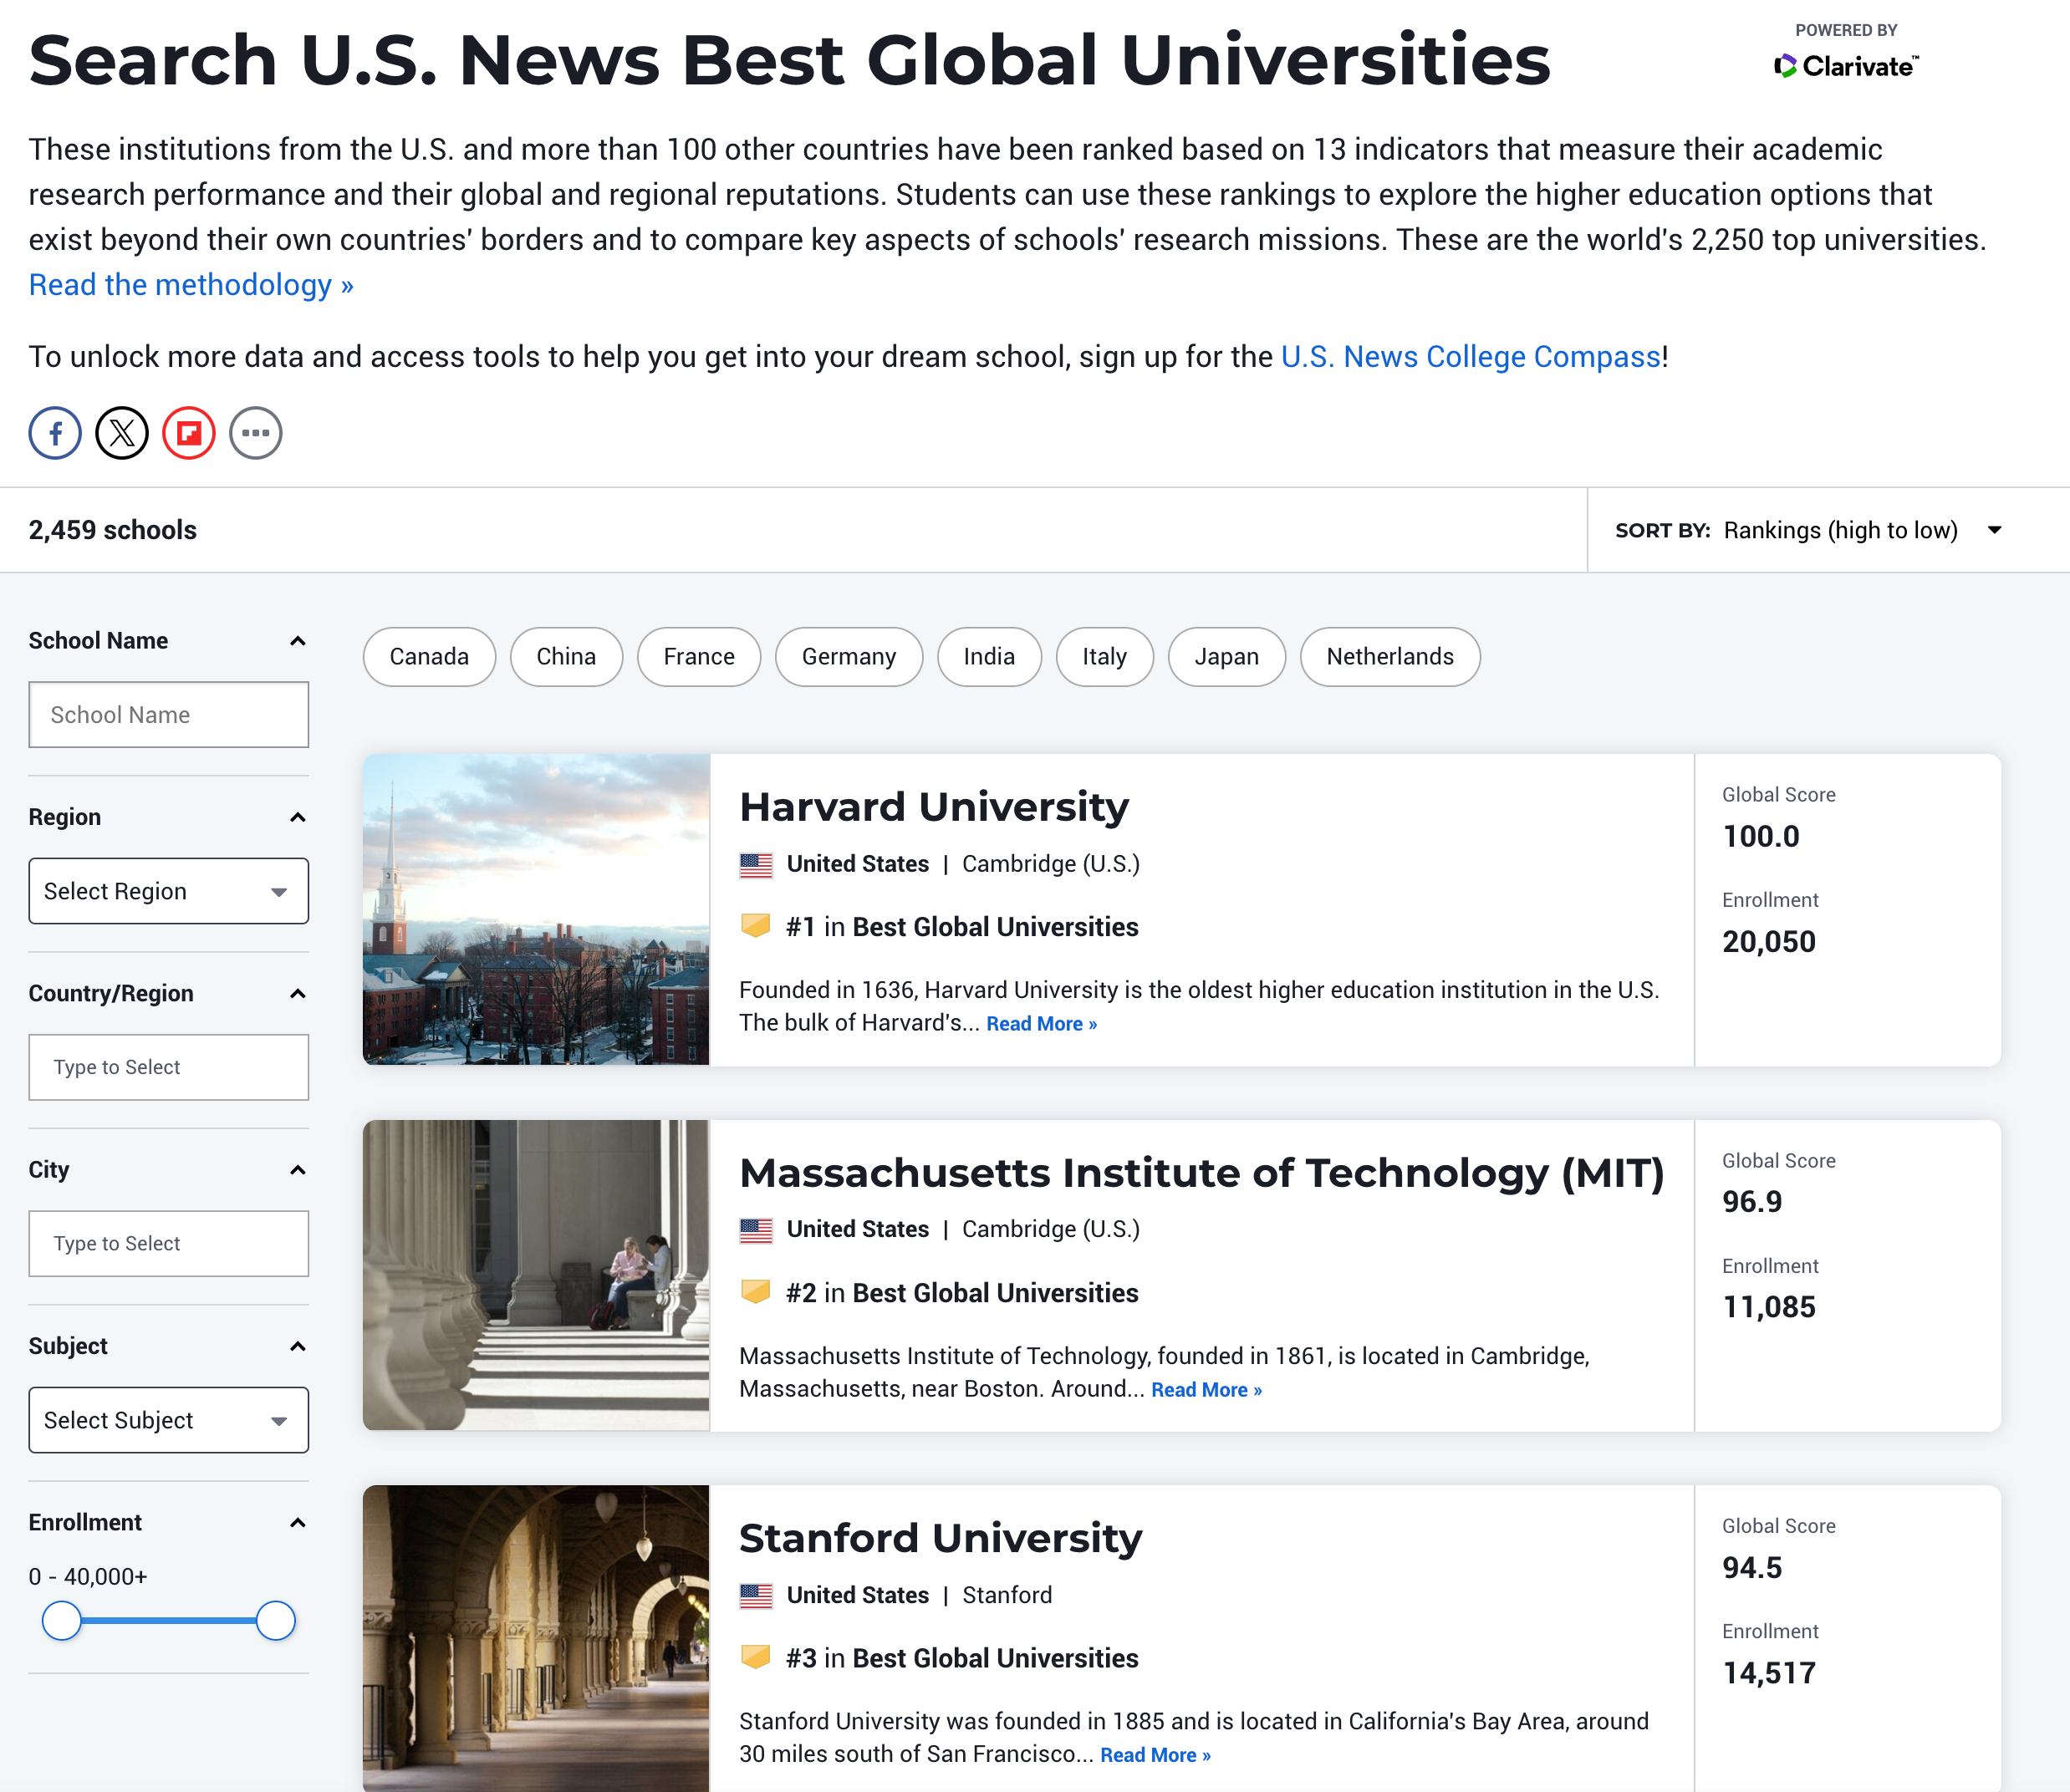2070x1792 pixels.
Task: Share via the Flipboard icon
Action: pos(189,433)
